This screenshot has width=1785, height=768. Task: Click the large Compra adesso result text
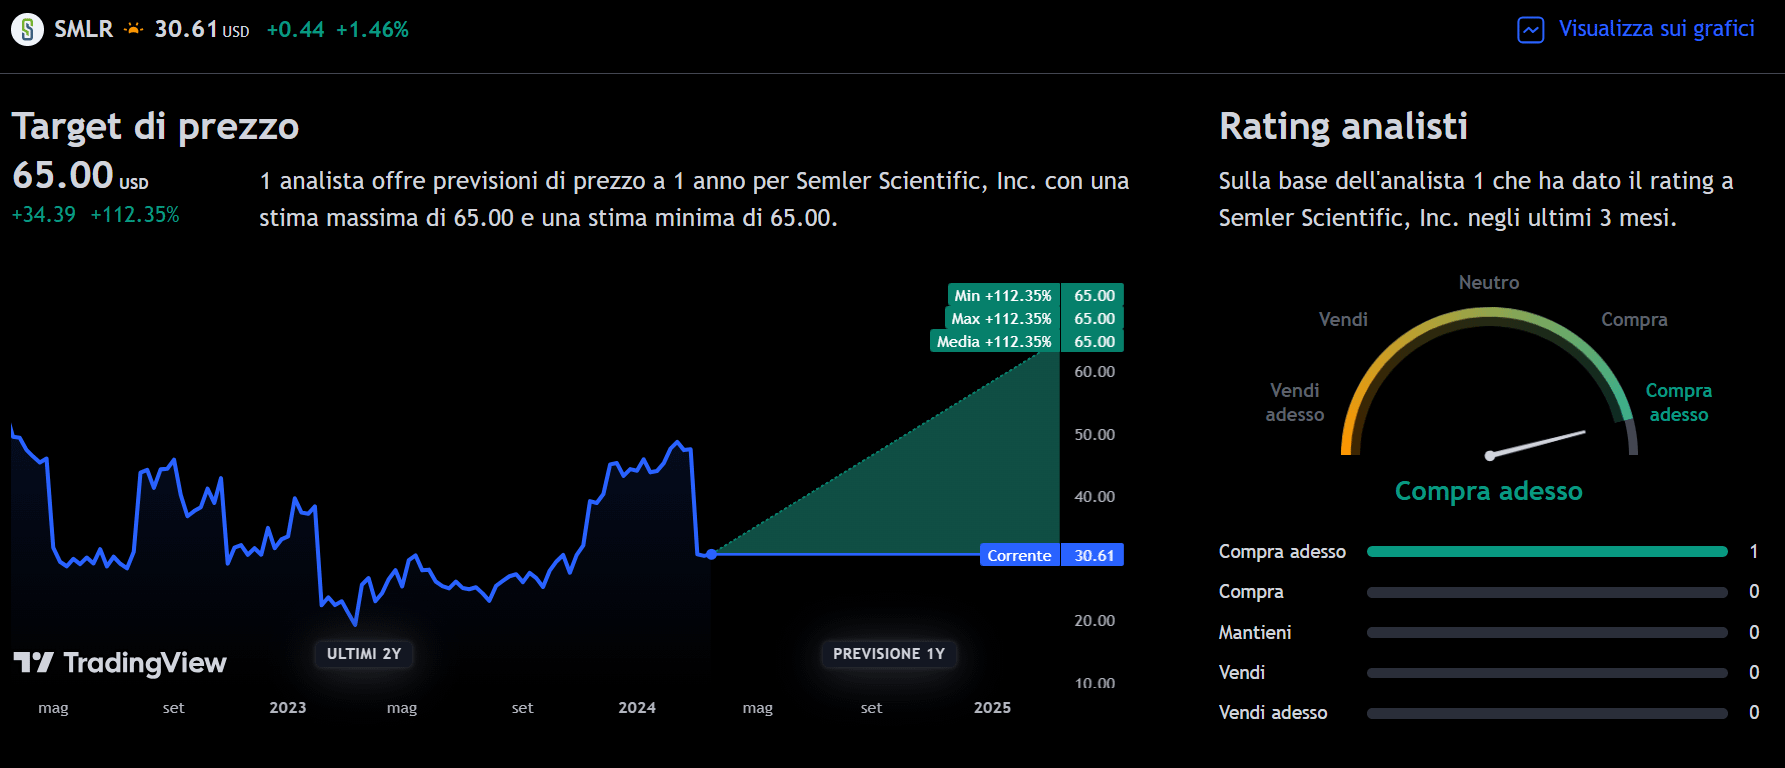1489,491
